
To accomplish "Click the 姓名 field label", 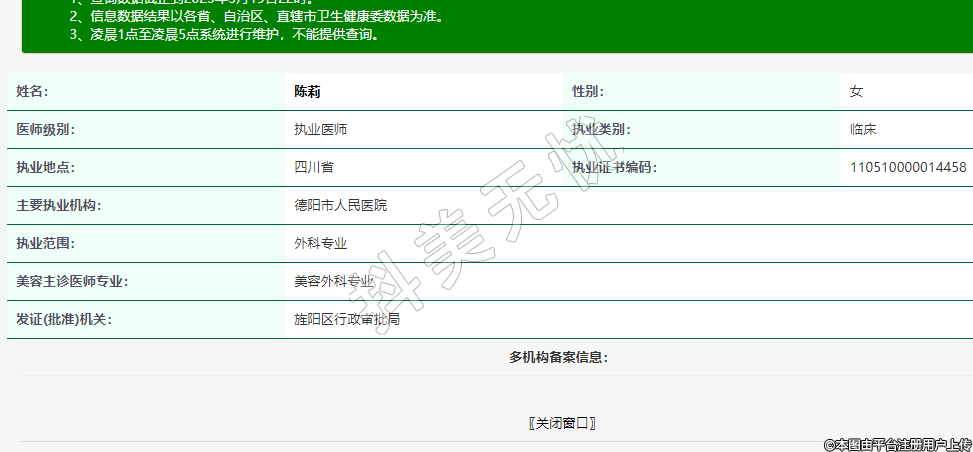I will click(32, 91).
